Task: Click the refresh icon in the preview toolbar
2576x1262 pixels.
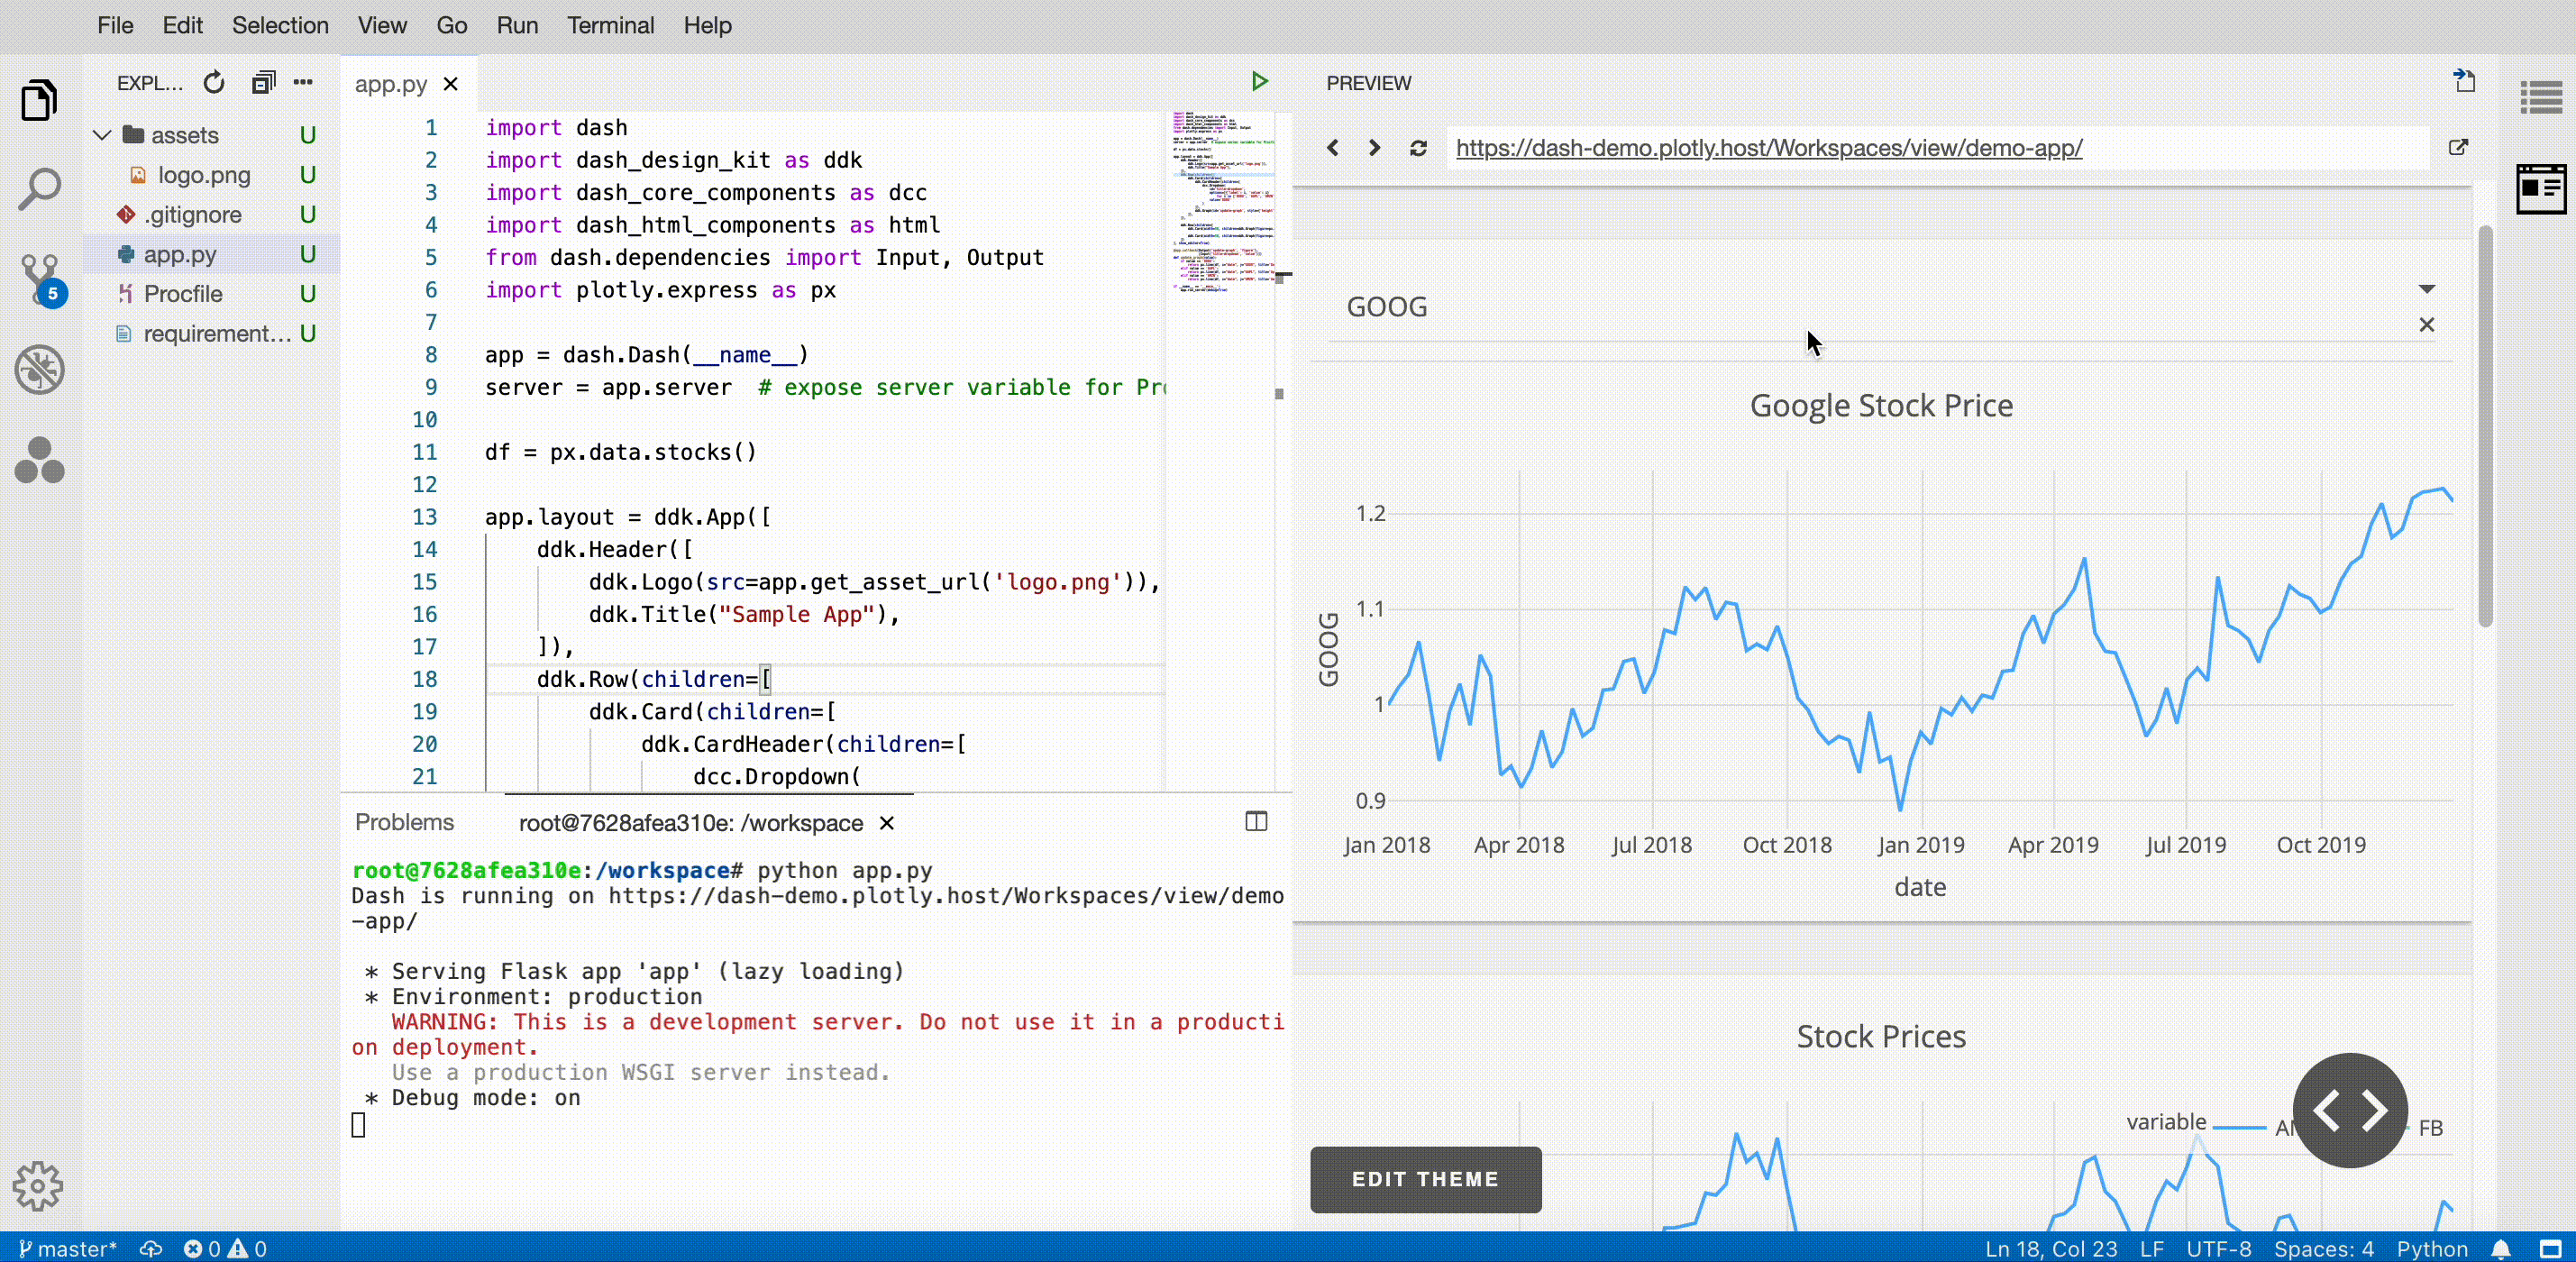Action: [1418, 147]
